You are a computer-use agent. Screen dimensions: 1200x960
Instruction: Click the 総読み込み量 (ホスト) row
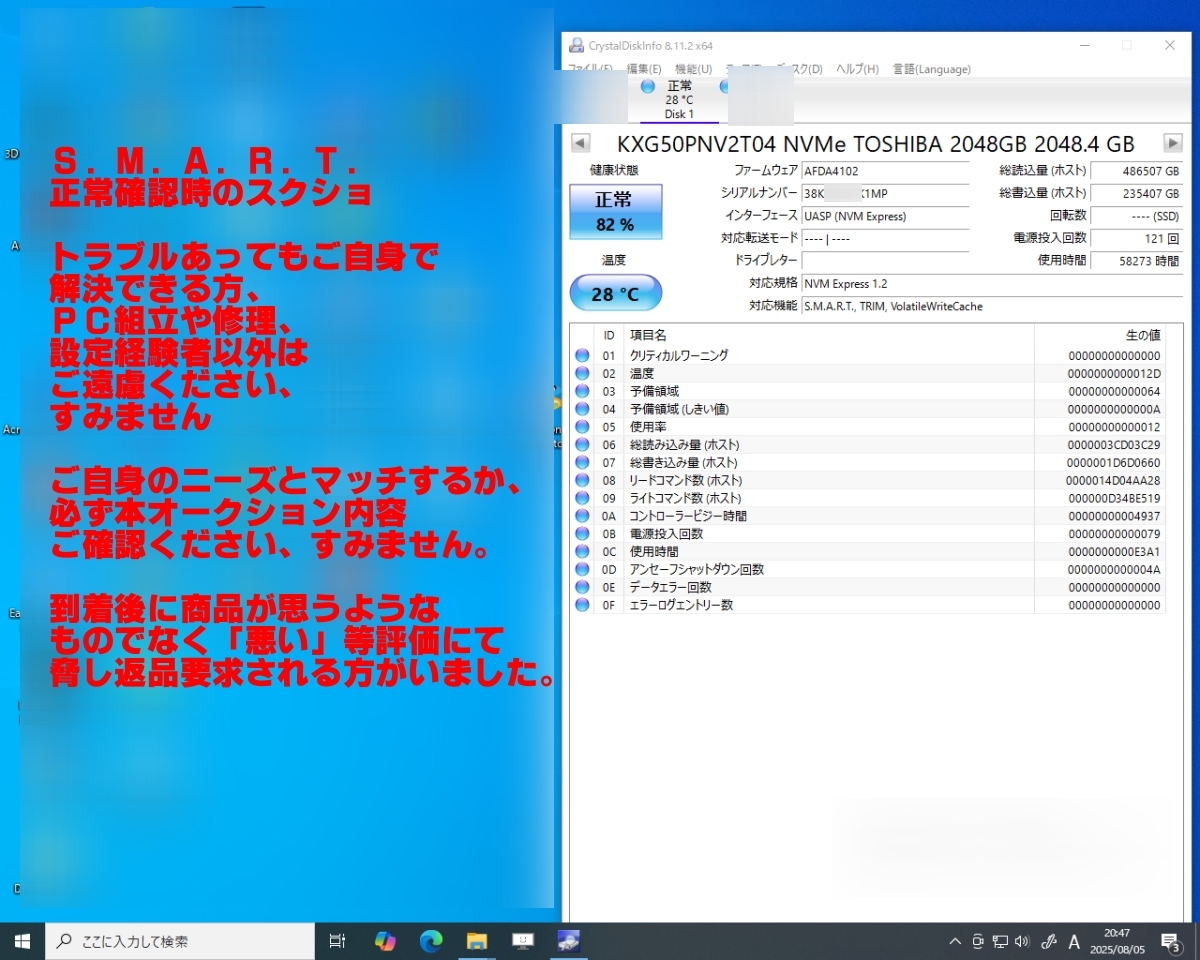click(867, 444)
